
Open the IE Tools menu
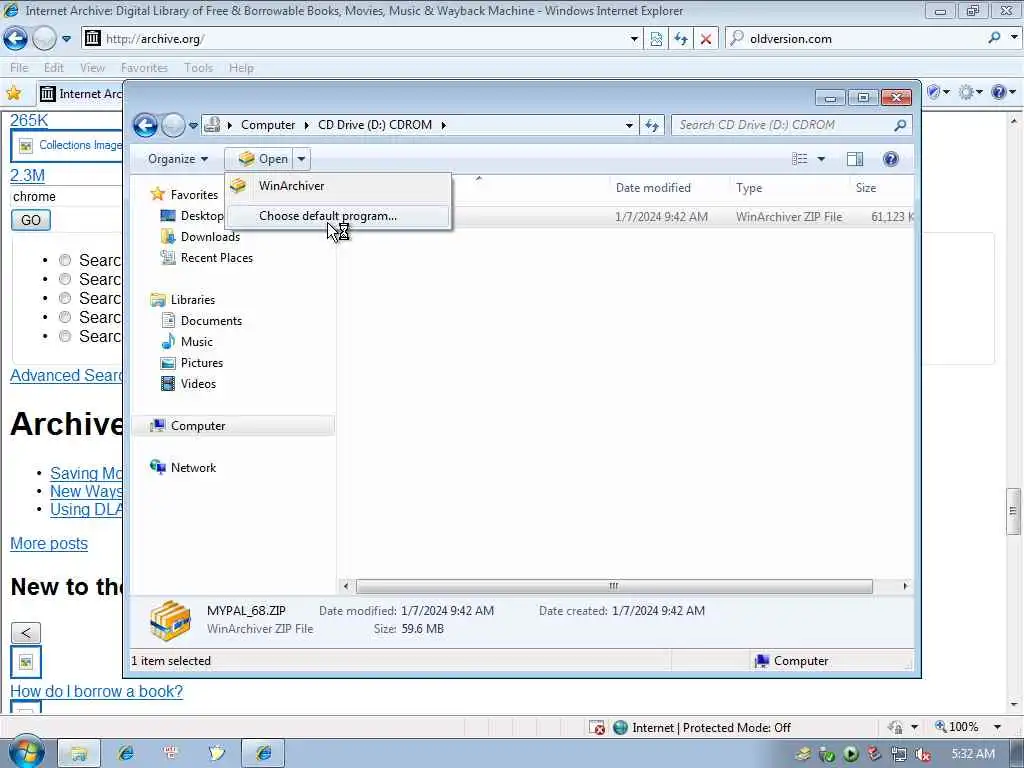(199, 68)
